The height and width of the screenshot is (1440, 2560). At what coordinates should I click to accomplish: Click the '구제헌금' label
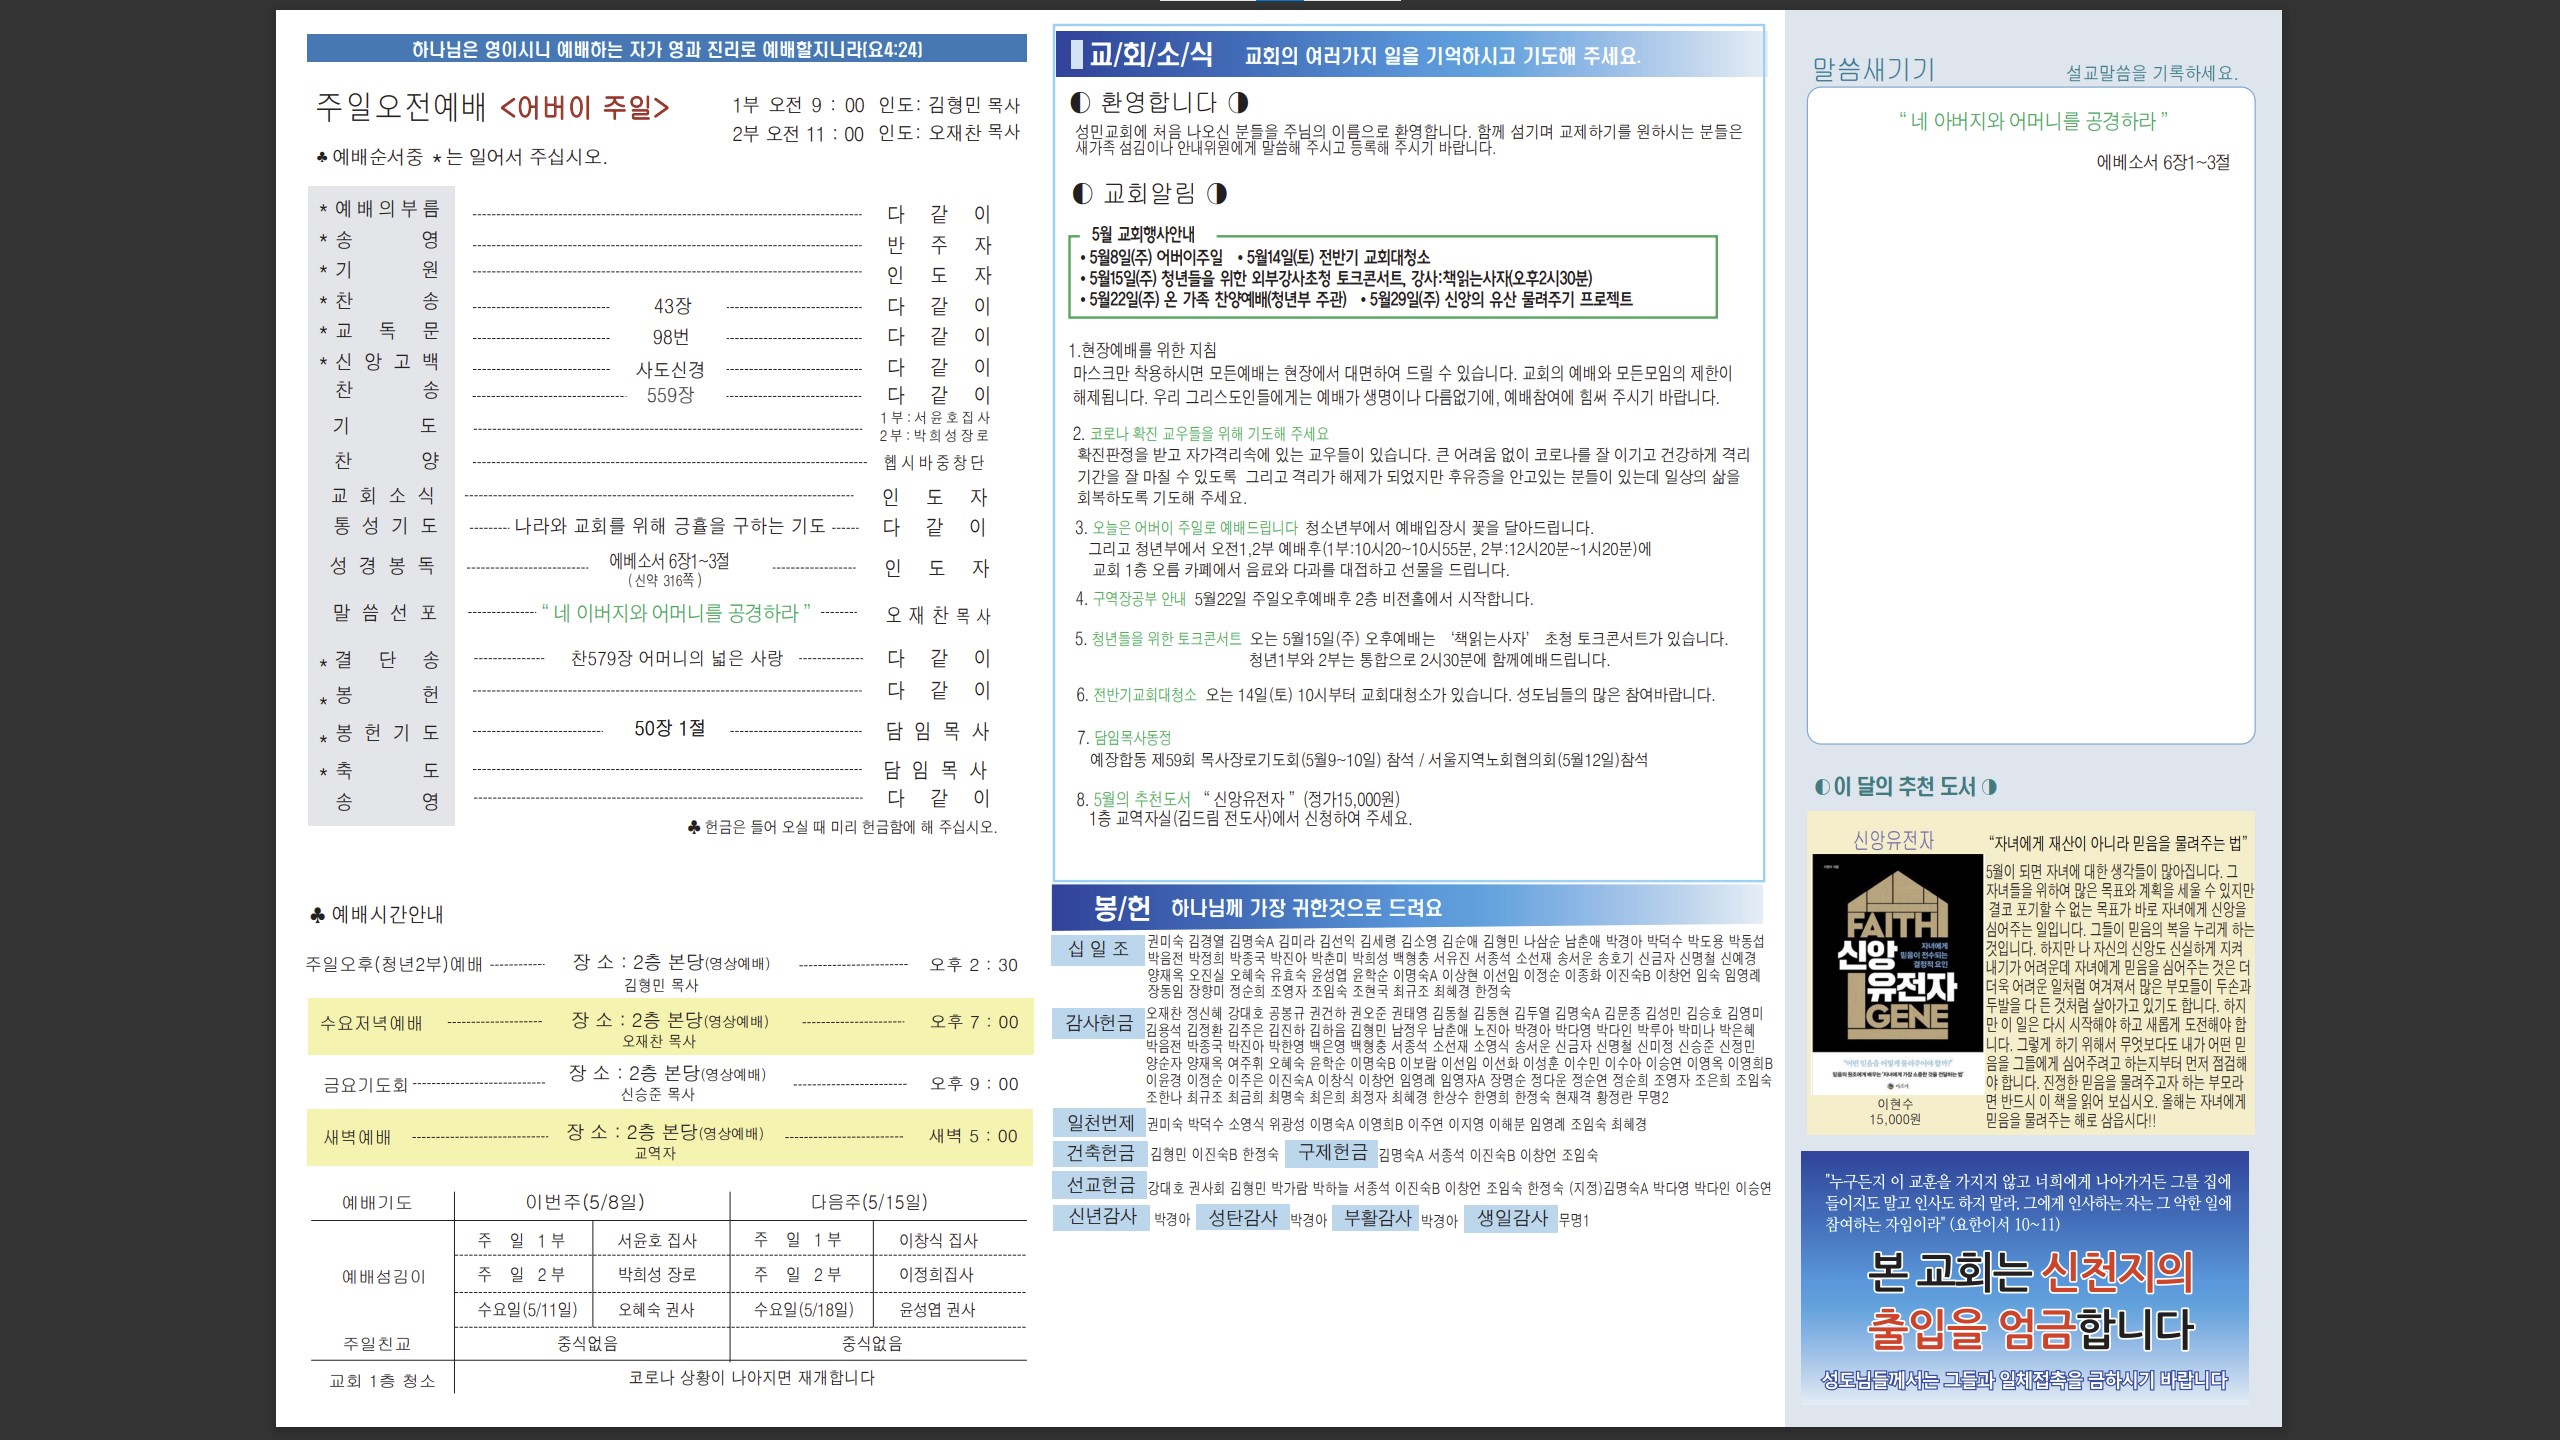click(1331, 1152)
